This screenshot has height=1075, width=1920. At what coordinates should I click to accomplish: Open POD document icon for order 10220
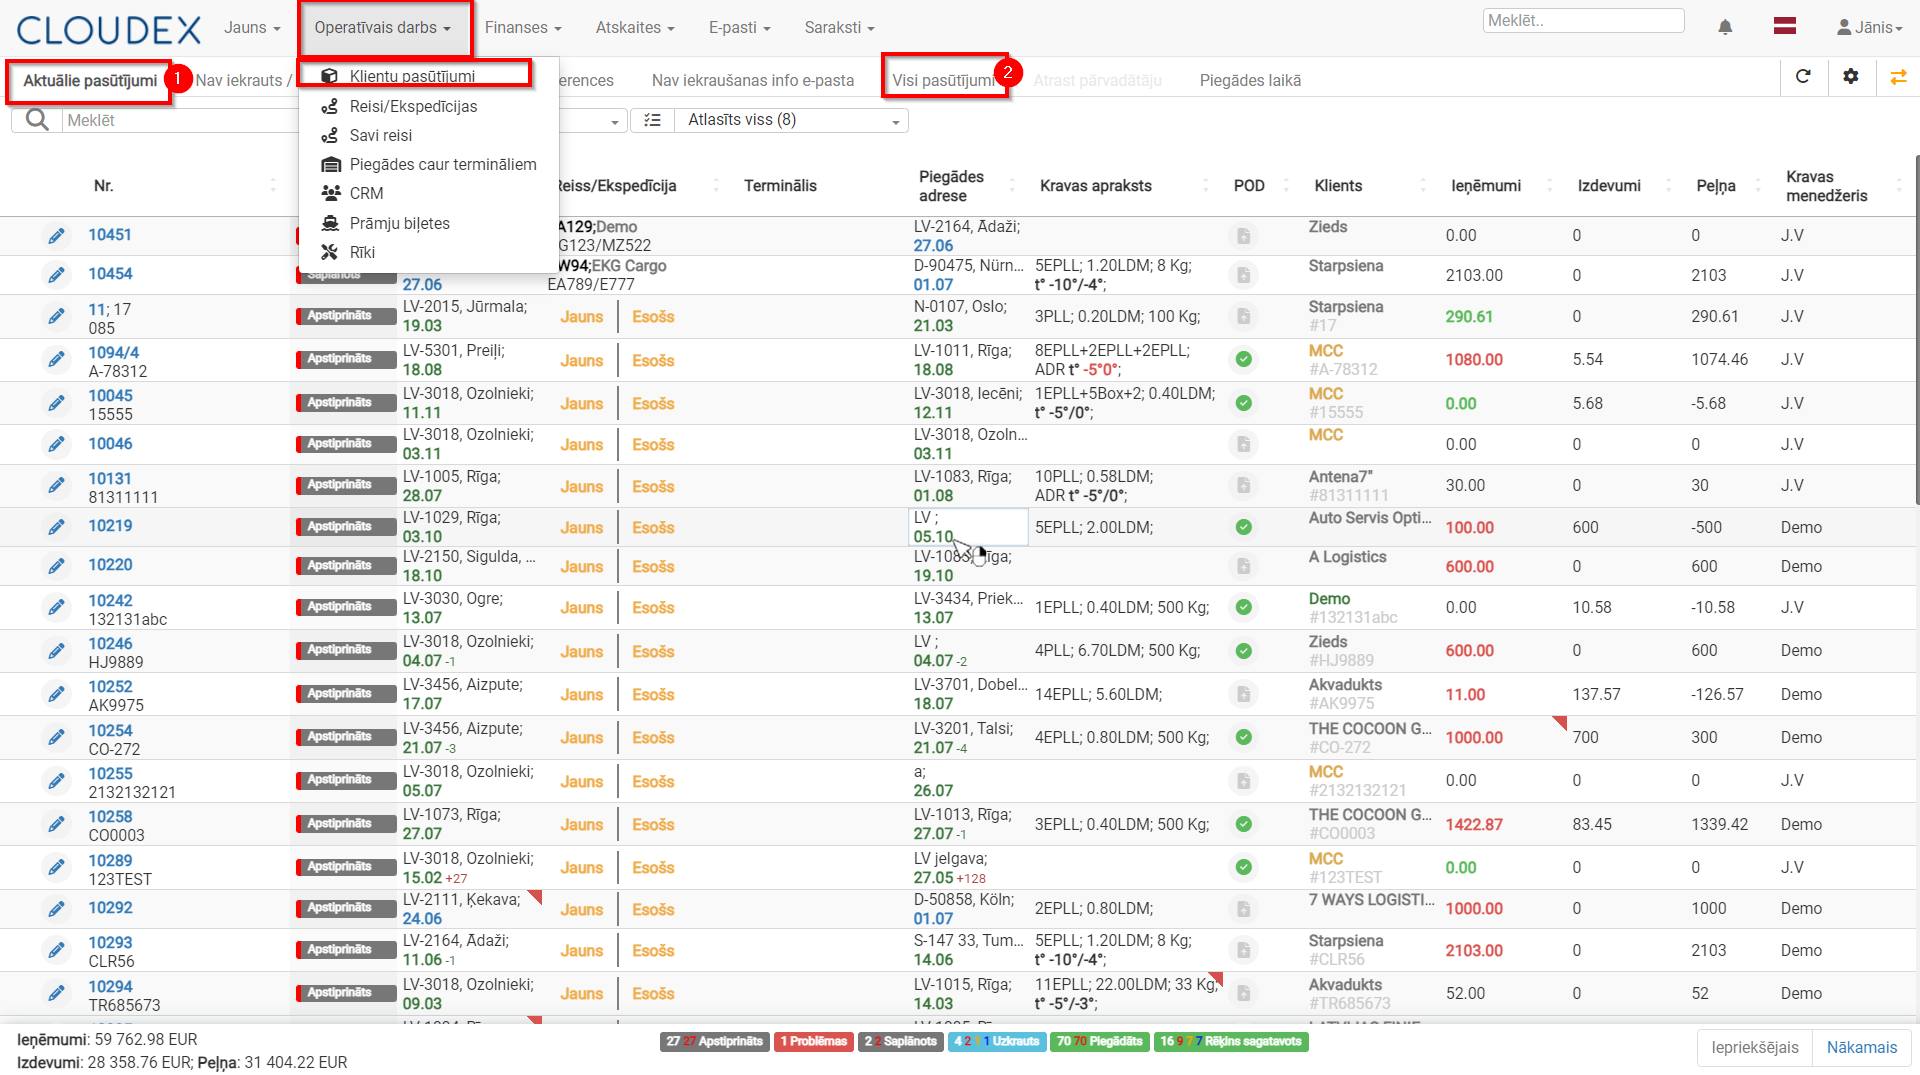coord(1243,566)
